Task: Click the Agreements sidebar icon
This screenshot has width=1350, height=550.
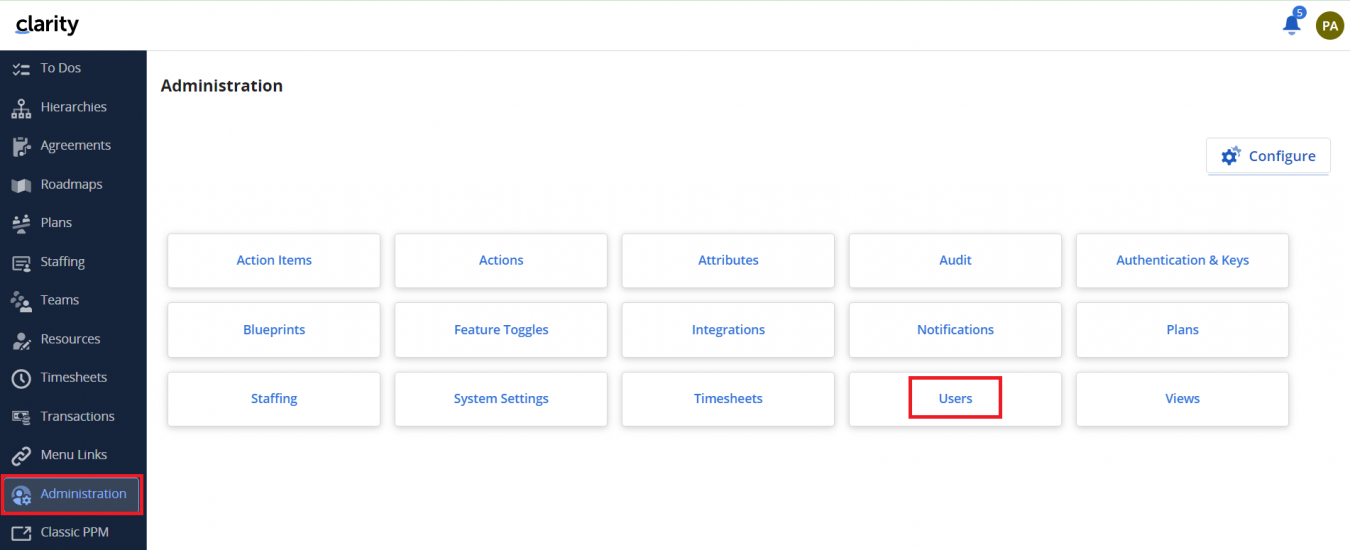Action: pyautogui.click(x=21, y=147)
